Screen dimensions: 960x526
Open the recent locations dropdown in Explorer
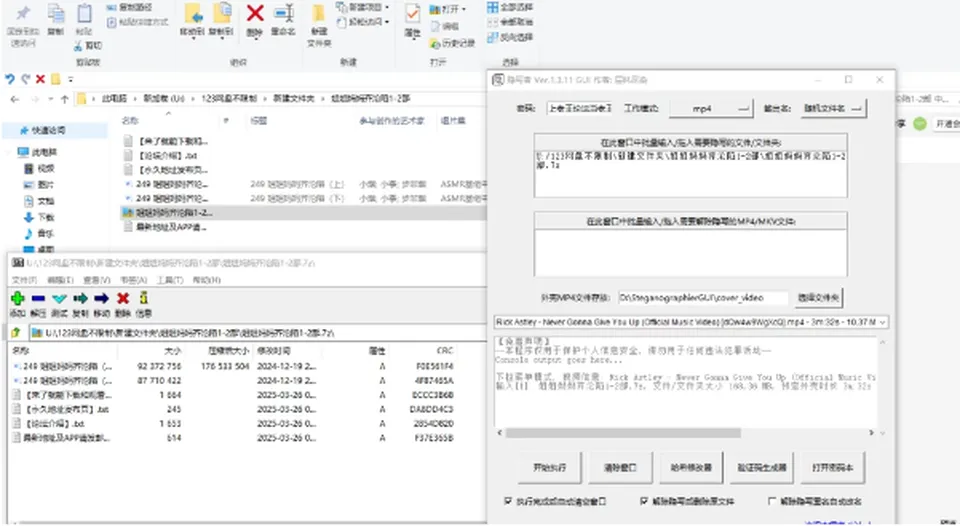[50, 99]
